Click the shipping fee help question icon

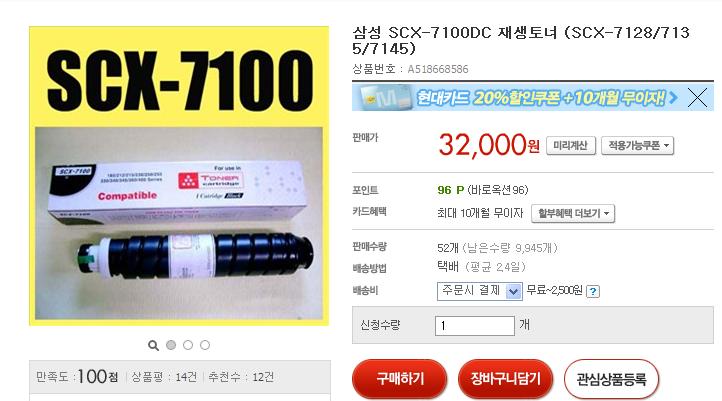click(x=593, y=291)
